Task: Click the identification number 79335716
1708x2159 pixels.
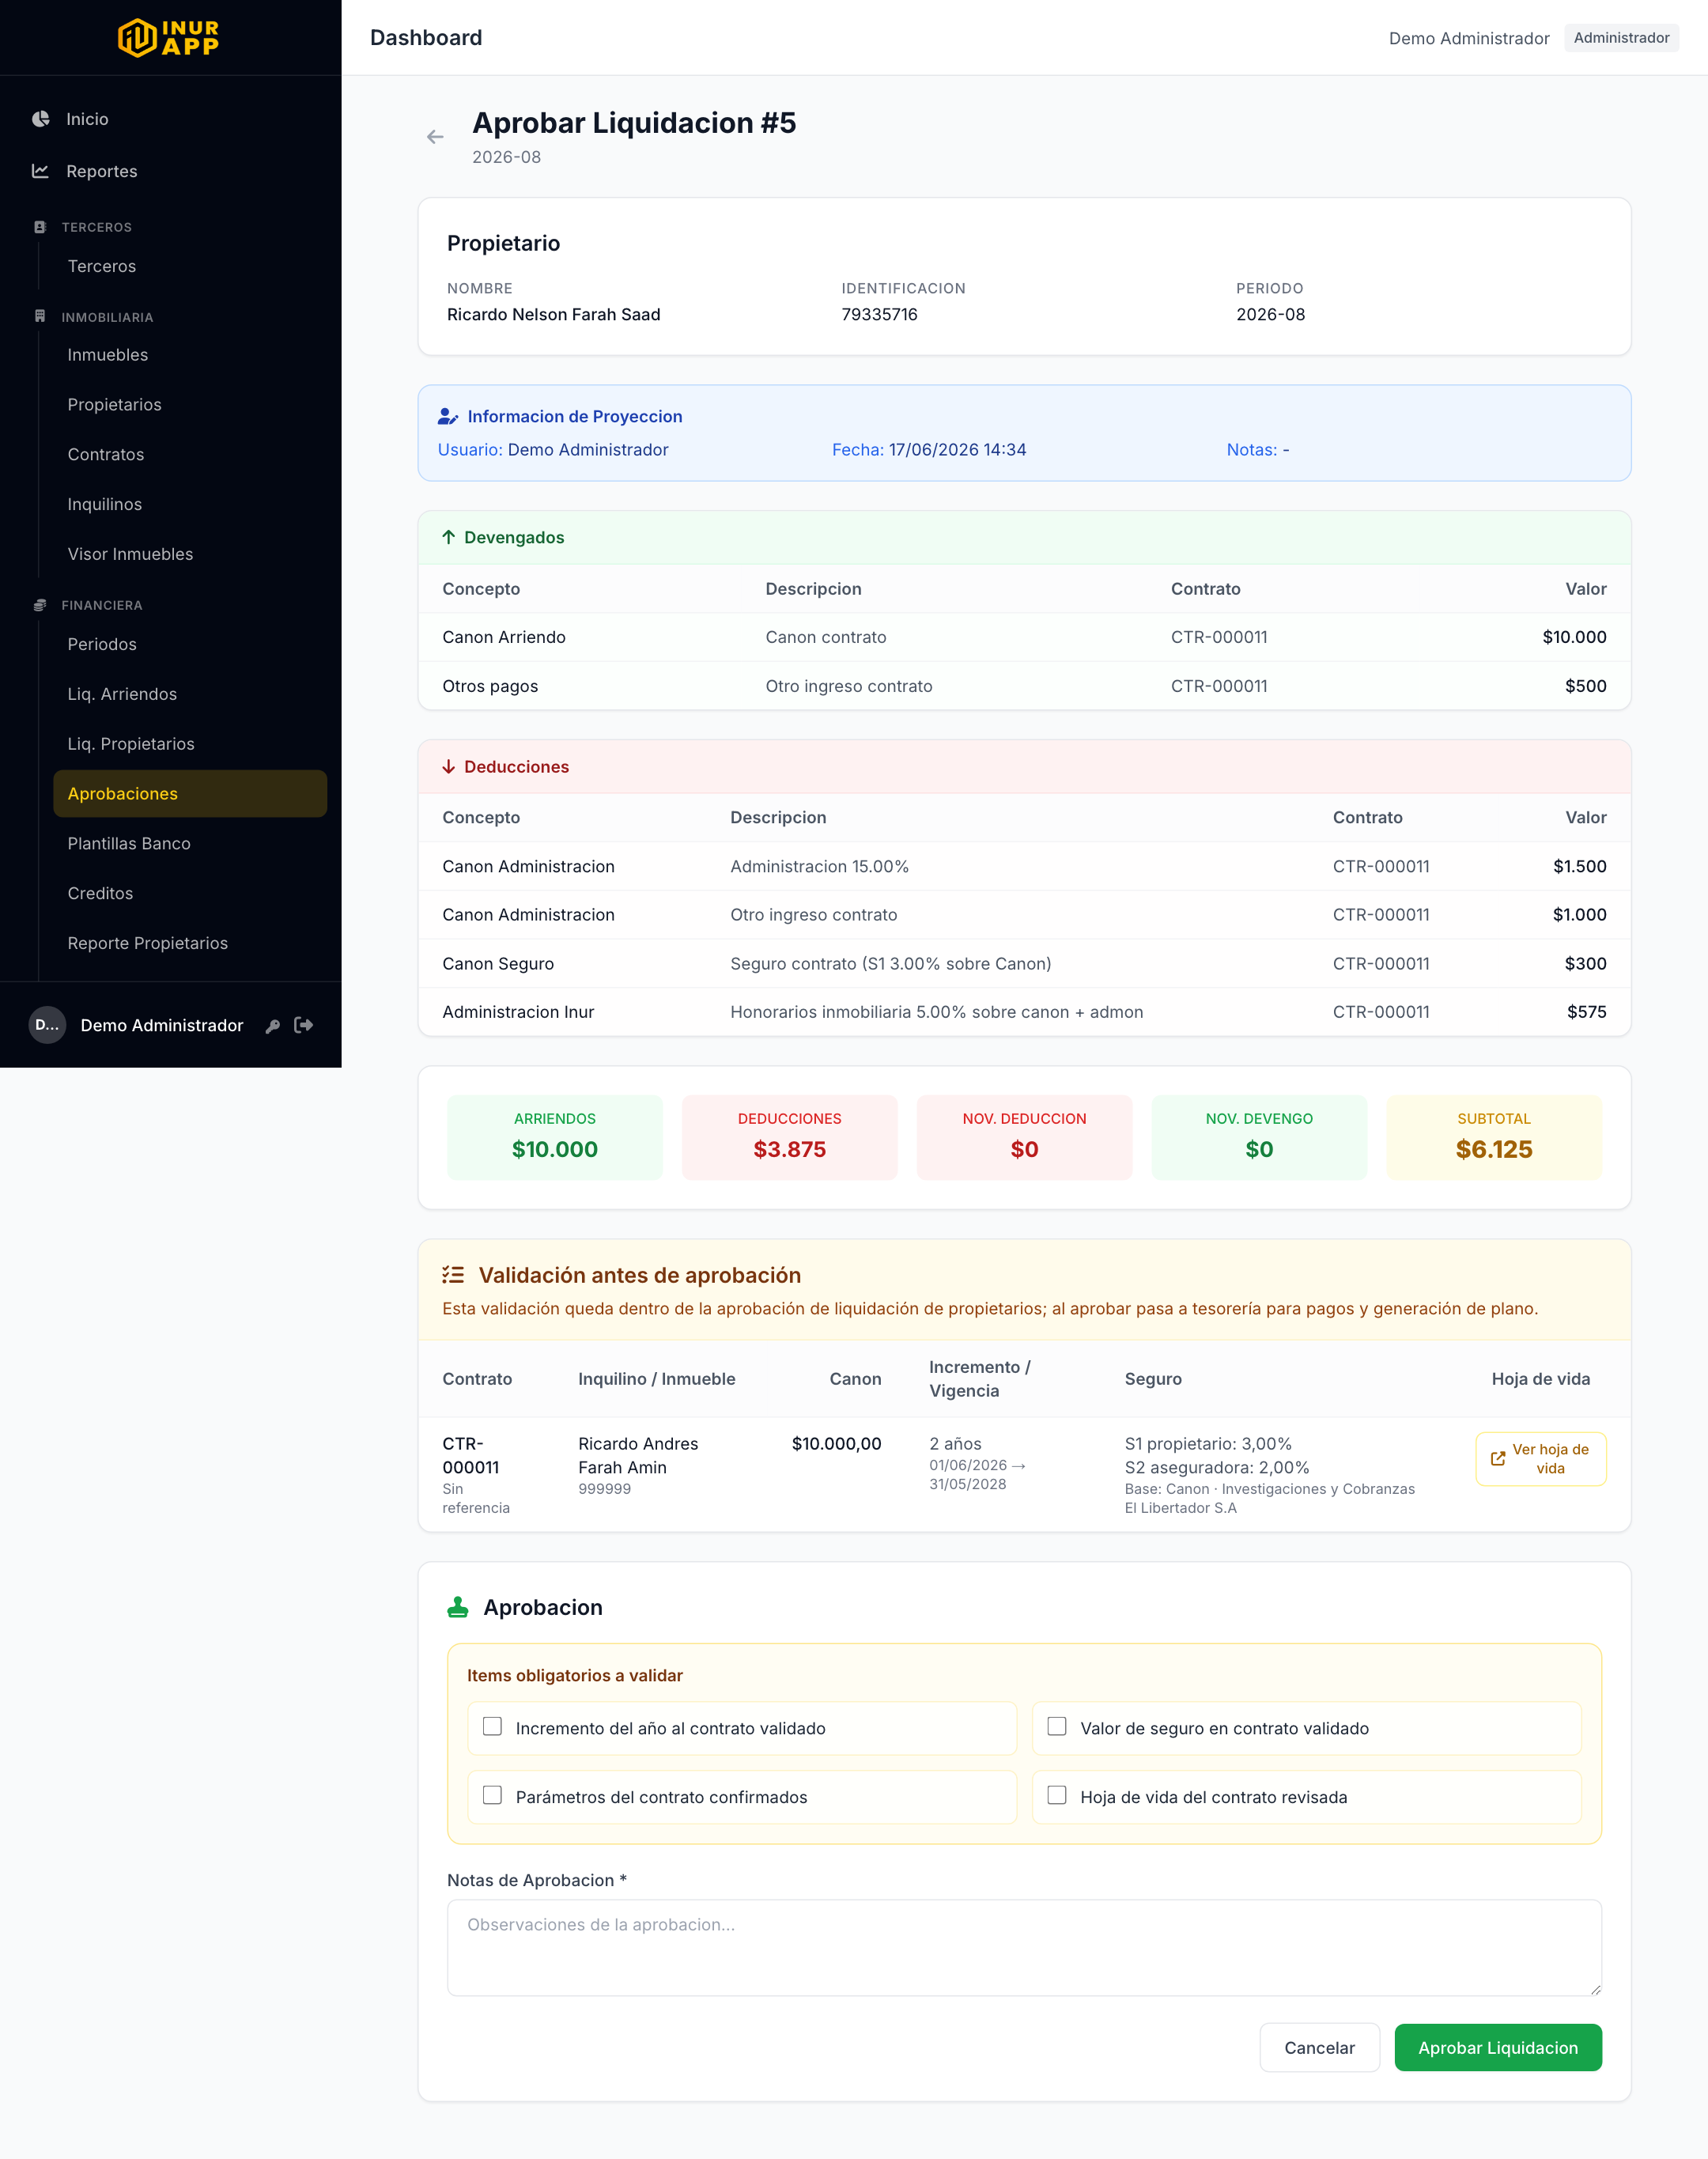Action: pos(879,314)
